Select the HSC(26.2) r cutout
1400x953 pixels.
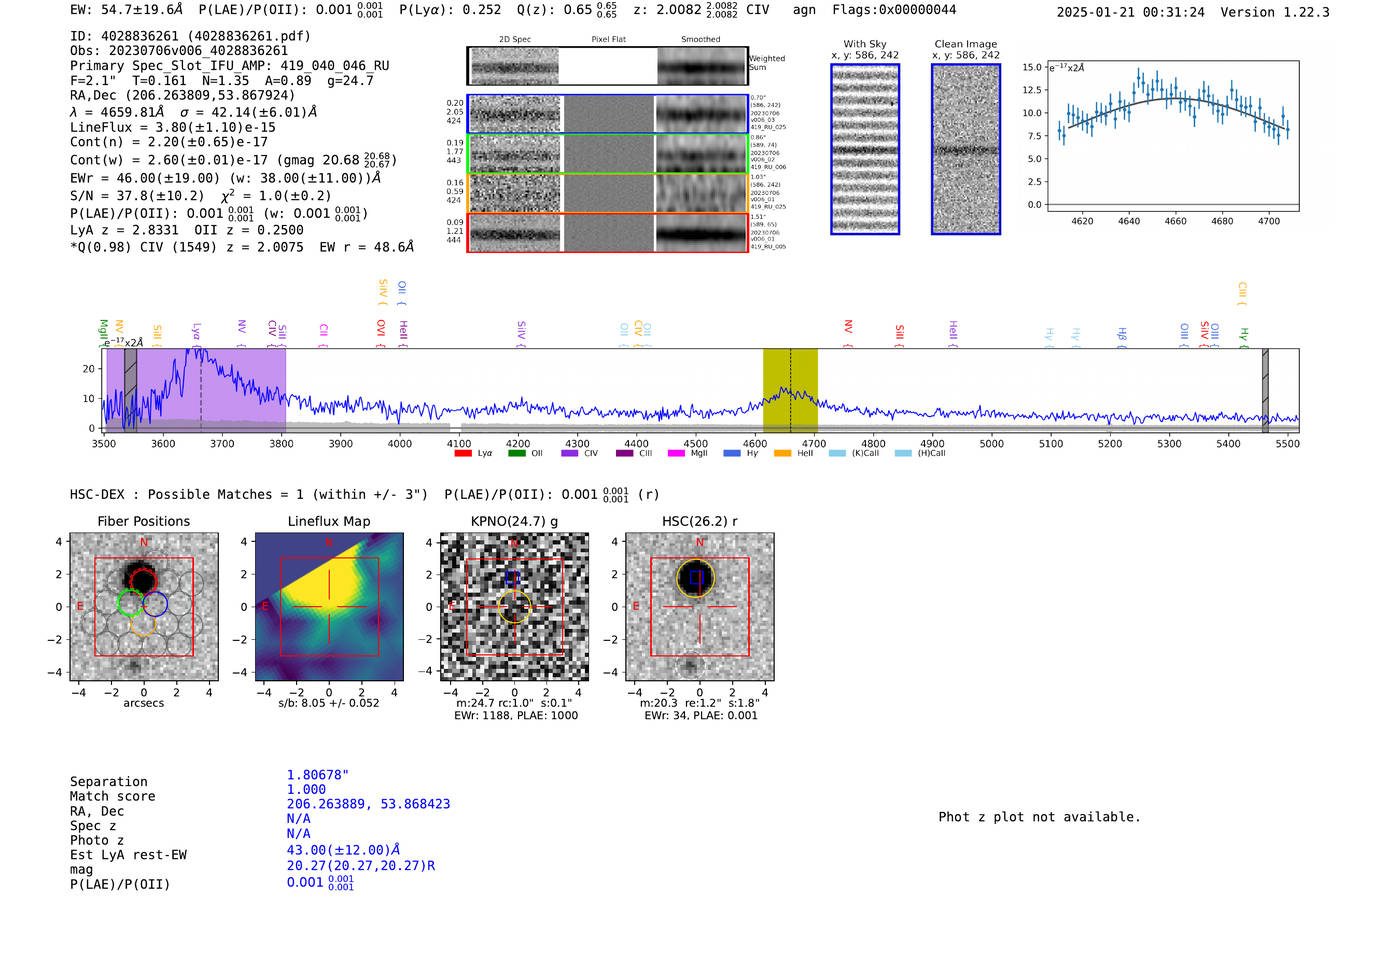click(699, 606)
